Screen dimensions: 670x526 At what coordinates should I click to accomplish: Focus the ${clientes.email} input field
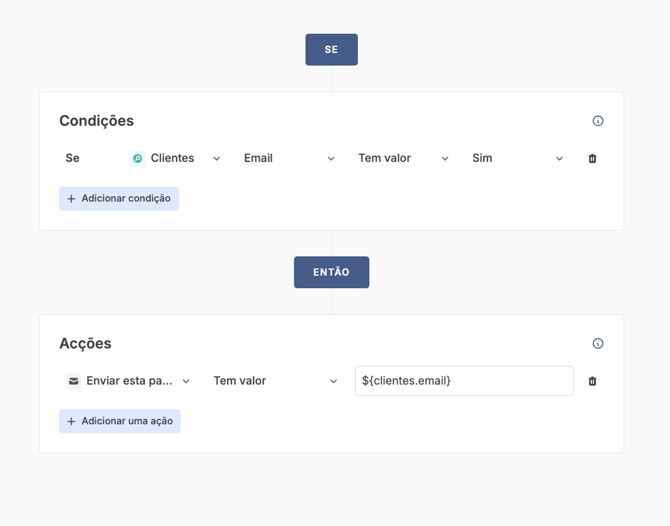pyautogui.click(x=463, y=381)
